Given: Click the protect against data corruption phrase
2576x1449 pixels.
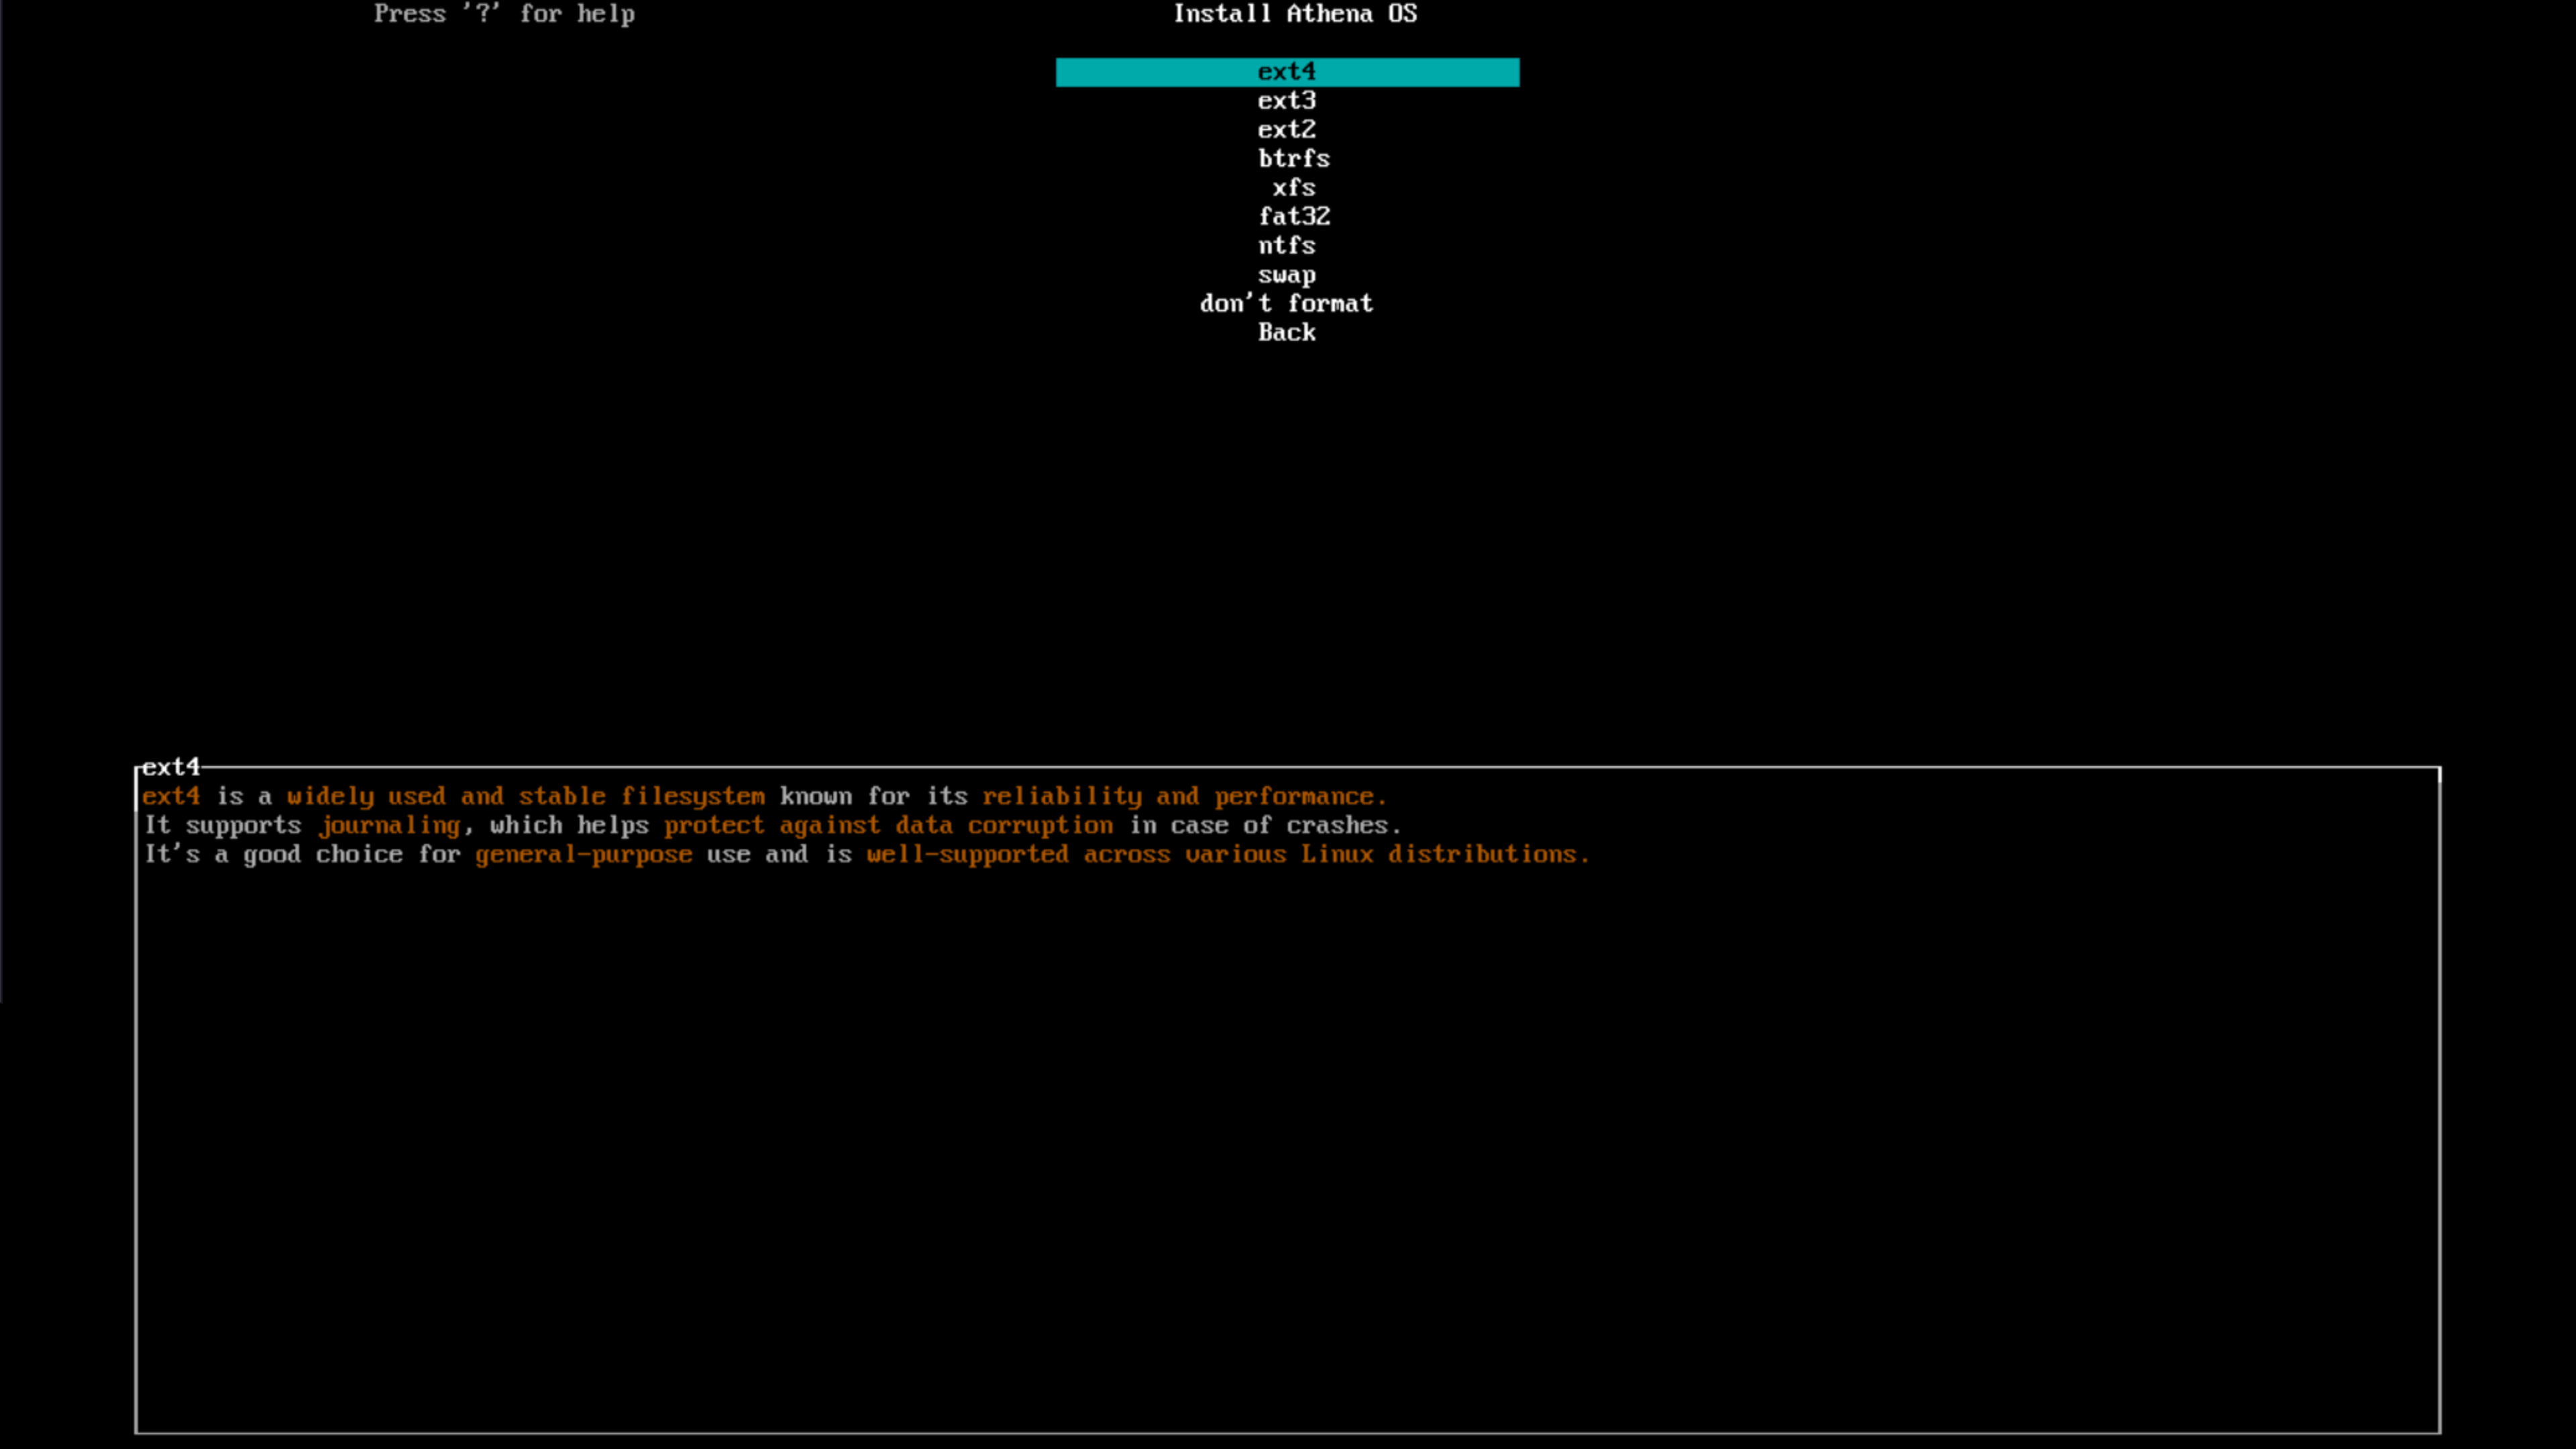Looking at the screenshot, I should [x=889, y=825].
